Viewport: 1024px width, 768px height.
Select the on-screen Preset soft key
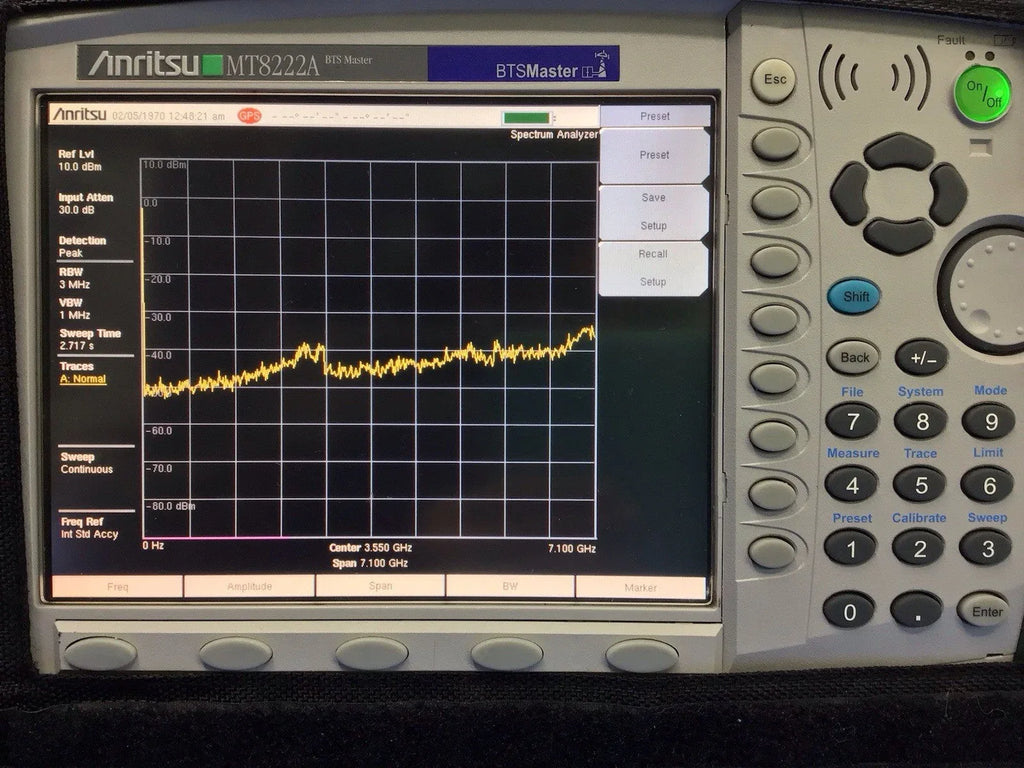[654, 155]
